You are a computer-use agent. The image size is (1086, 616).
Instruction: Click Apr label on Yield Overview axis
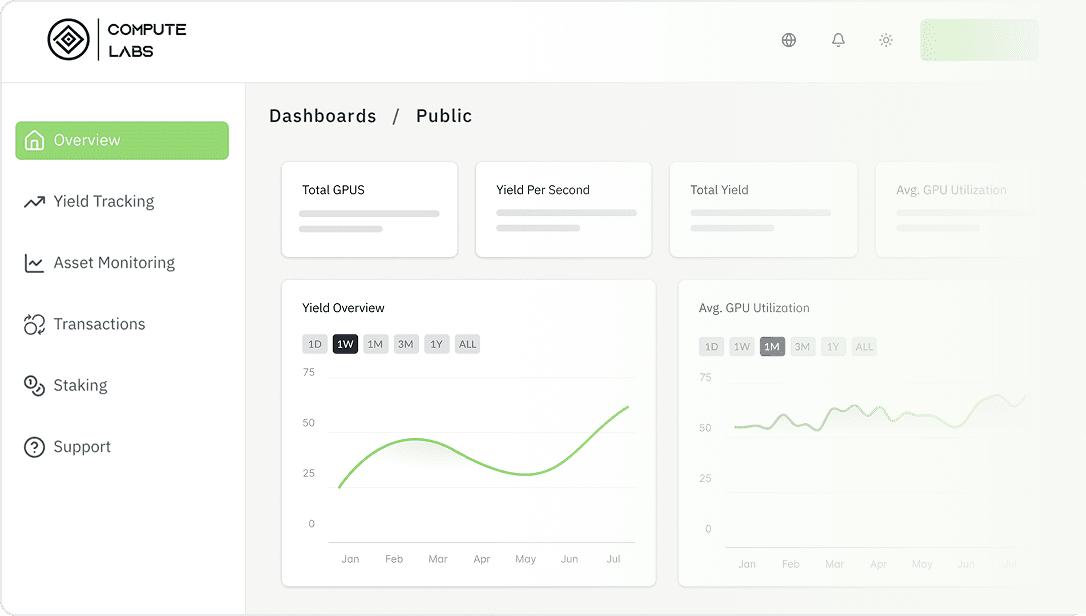pos(482,558)
